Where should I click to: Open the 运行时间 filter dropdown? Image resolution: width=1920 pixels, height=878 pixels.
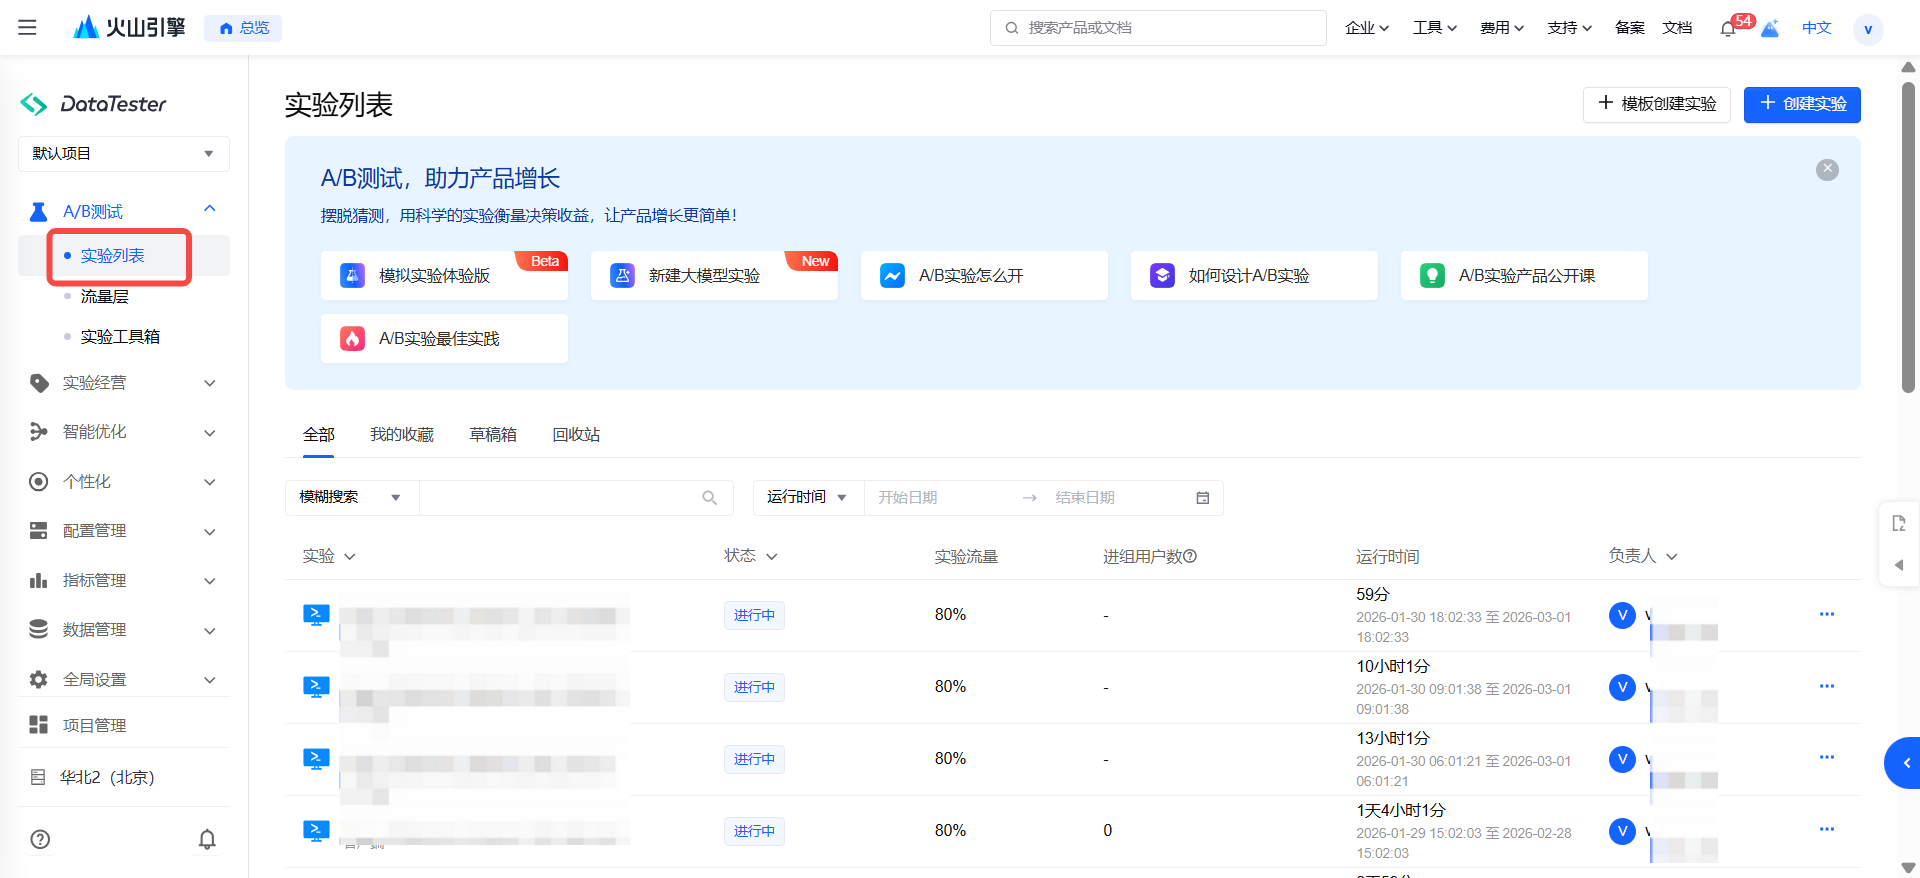pyautogui.click(x=807, y=498)
